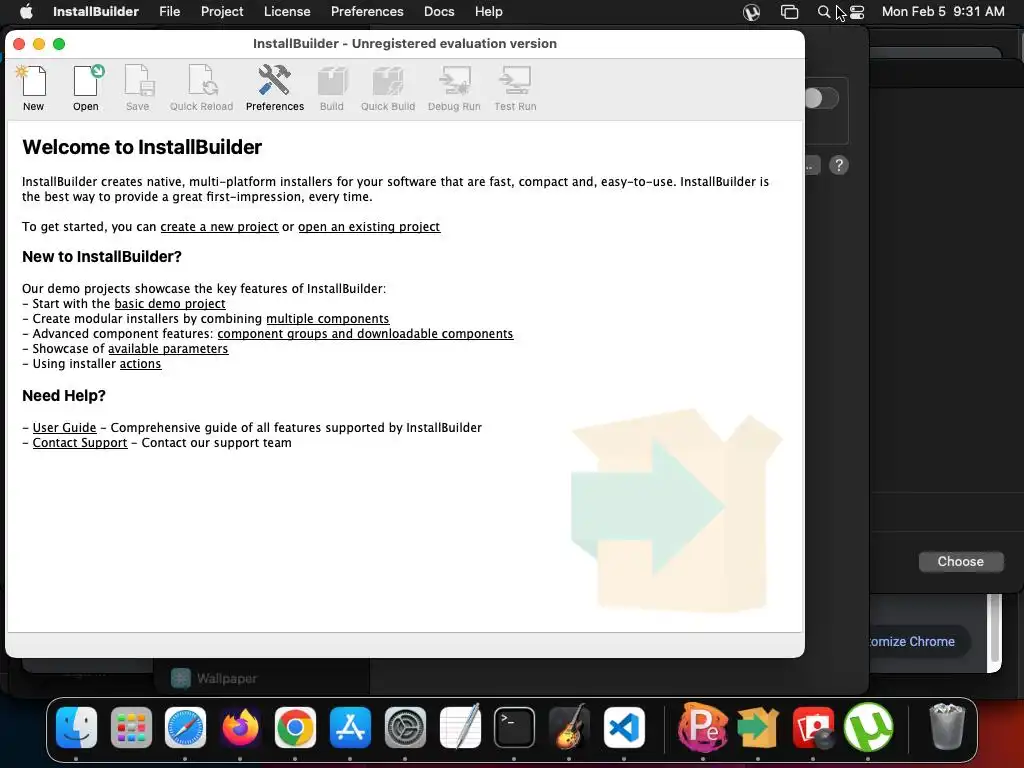Viewport: 1024px width, 768px height.
Task: Click the Quick Reload toolbar icon
Action: [201, 88]
